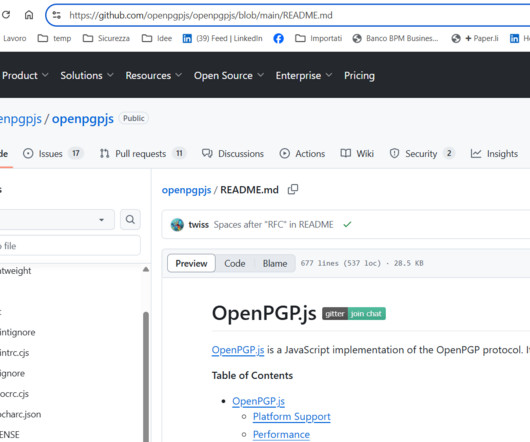This screenshot has height=442, width=530.
Task: Open the temp bookmarks folder
Action: (x=54, y=38)
